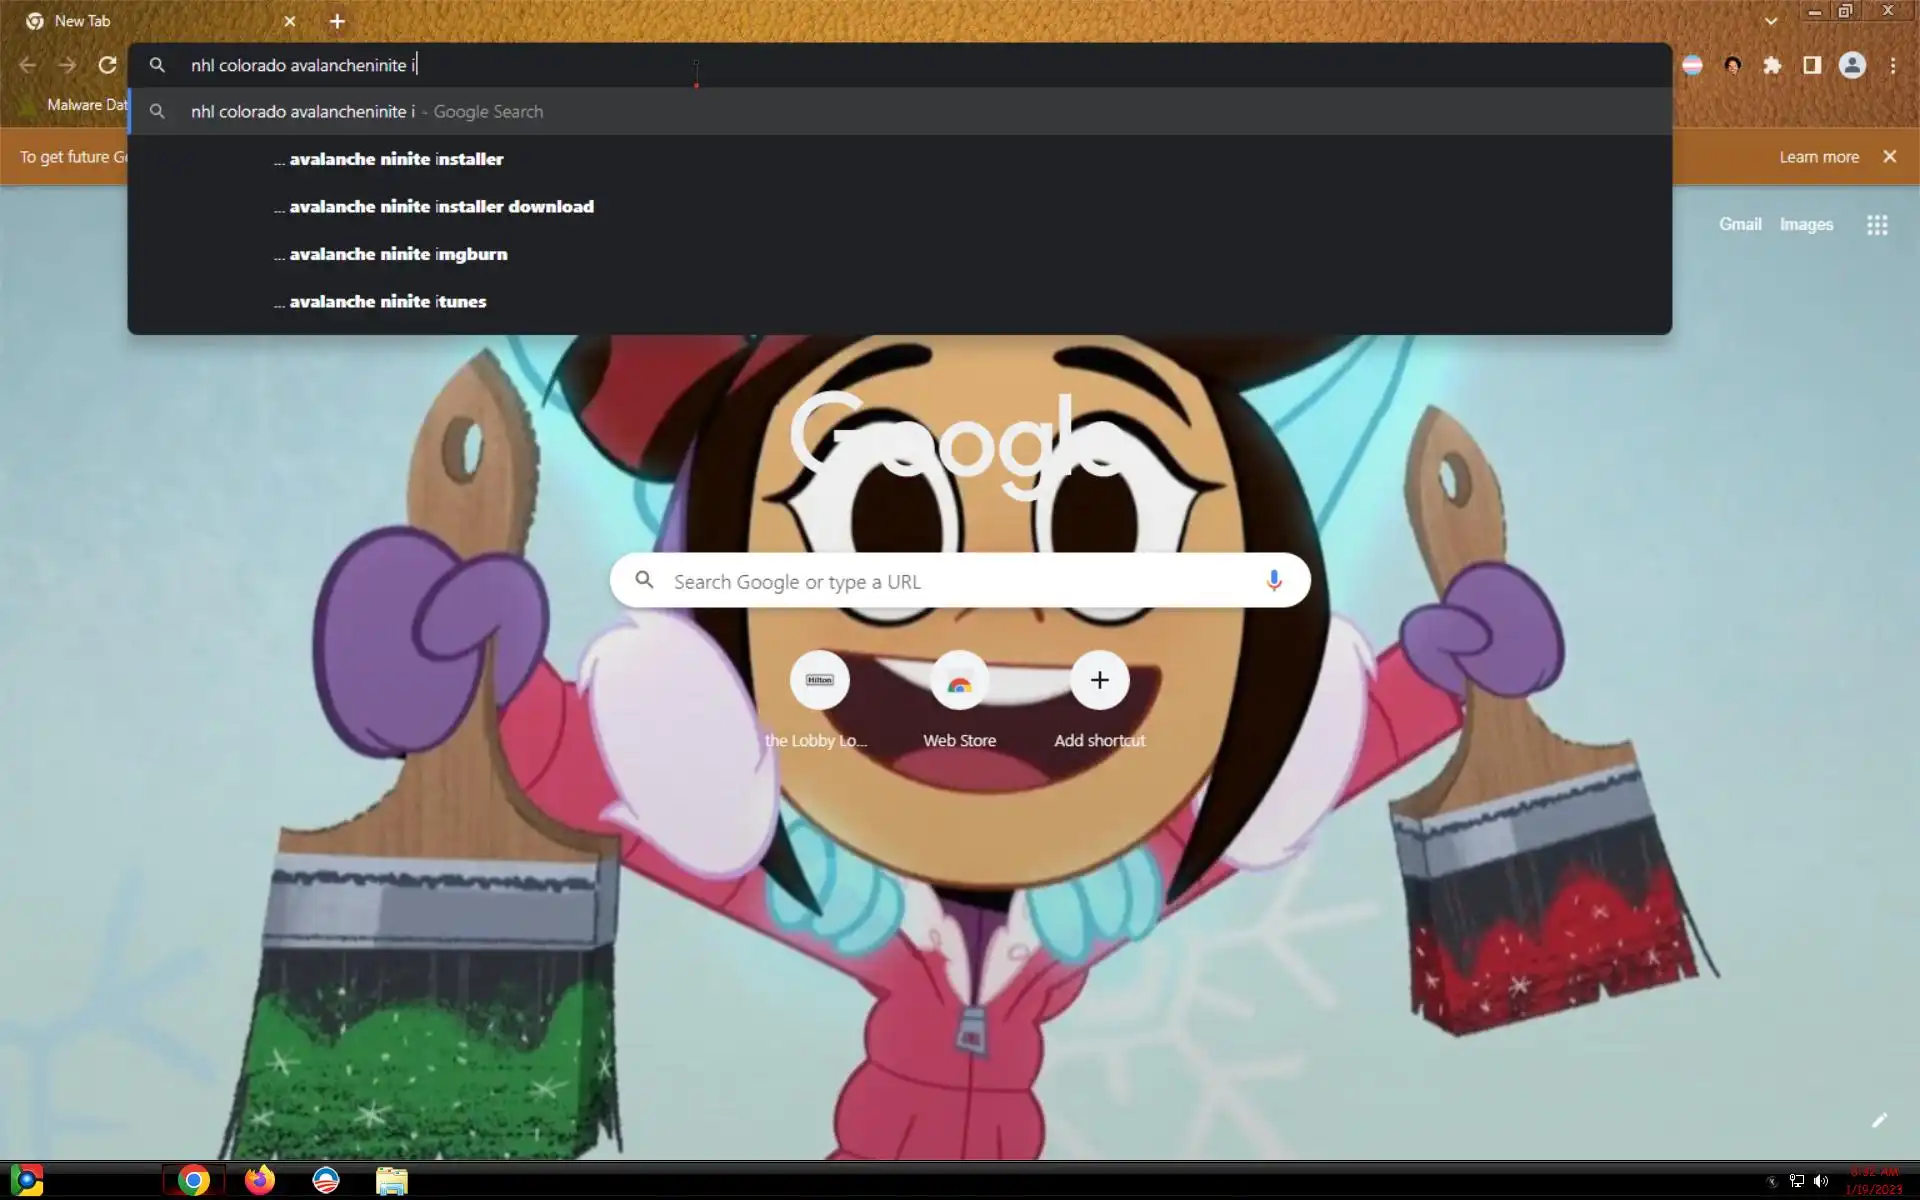Choose 'avalanche ninite itunes' suggestion
The height and width of the screenshot is (1200, 1920).
pos(388,302)
